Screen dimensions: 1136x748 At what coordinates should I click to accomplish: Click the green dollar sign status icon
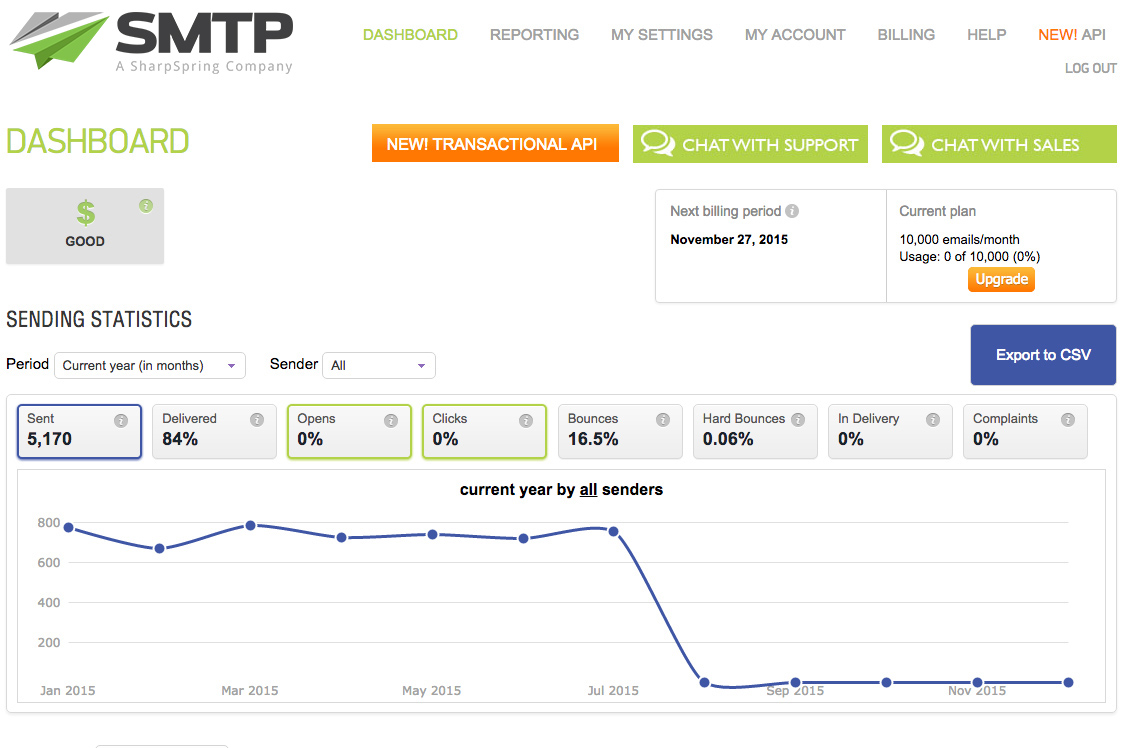click(86, 213)
